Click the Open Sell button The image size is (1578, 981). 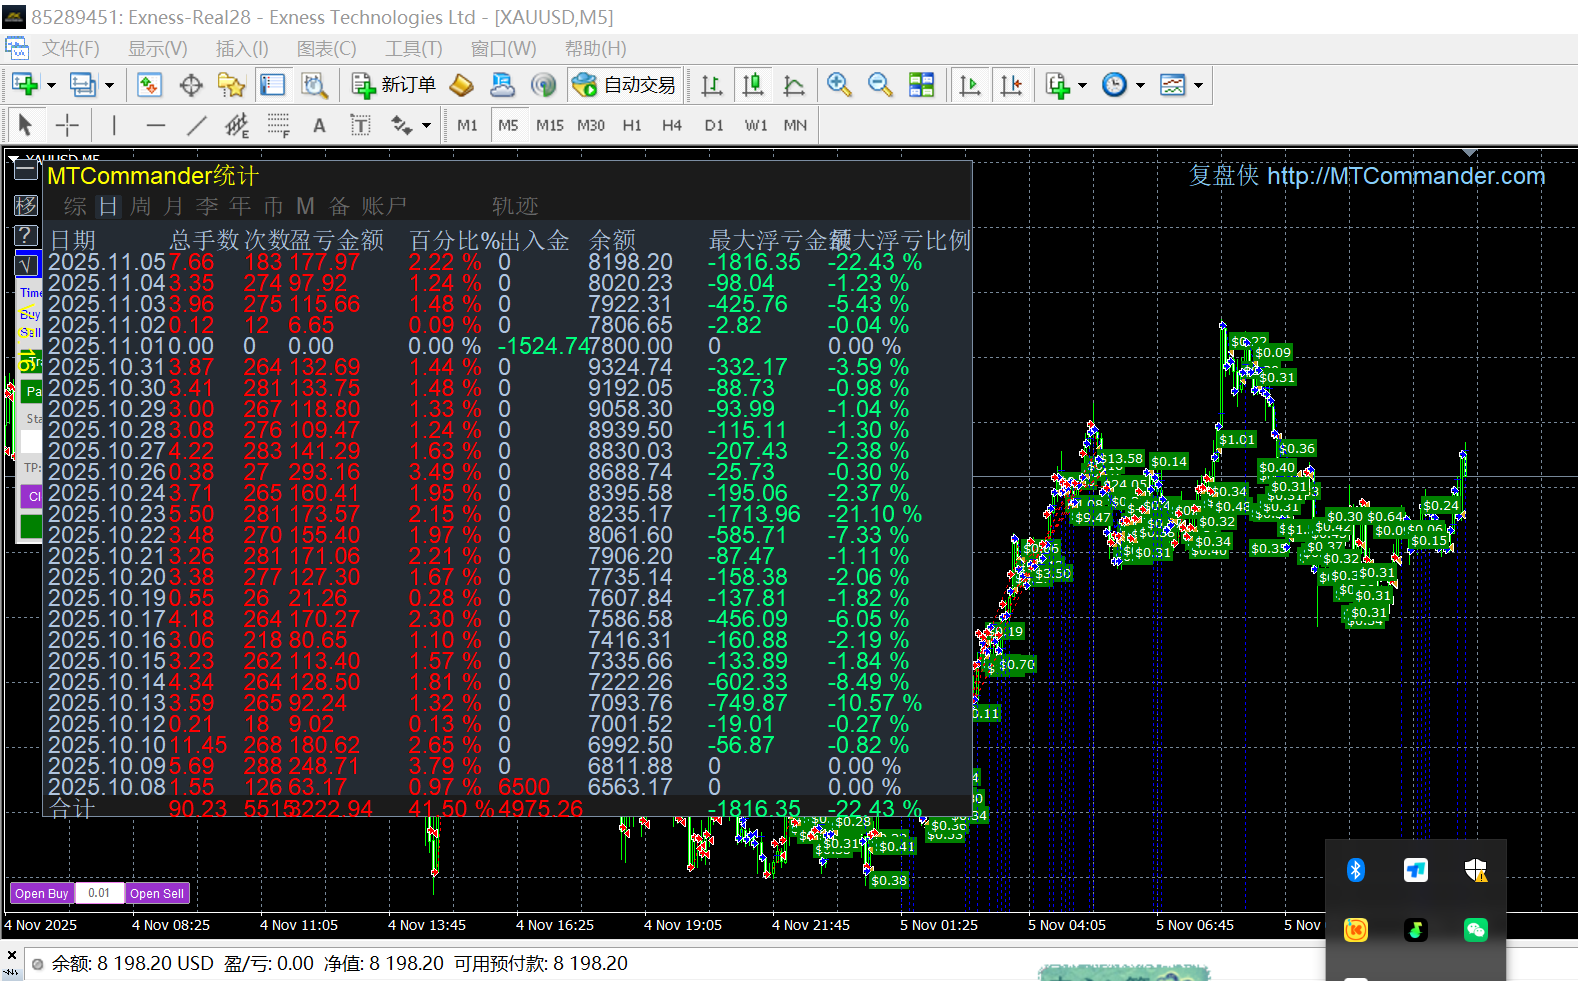coord(157,893)
